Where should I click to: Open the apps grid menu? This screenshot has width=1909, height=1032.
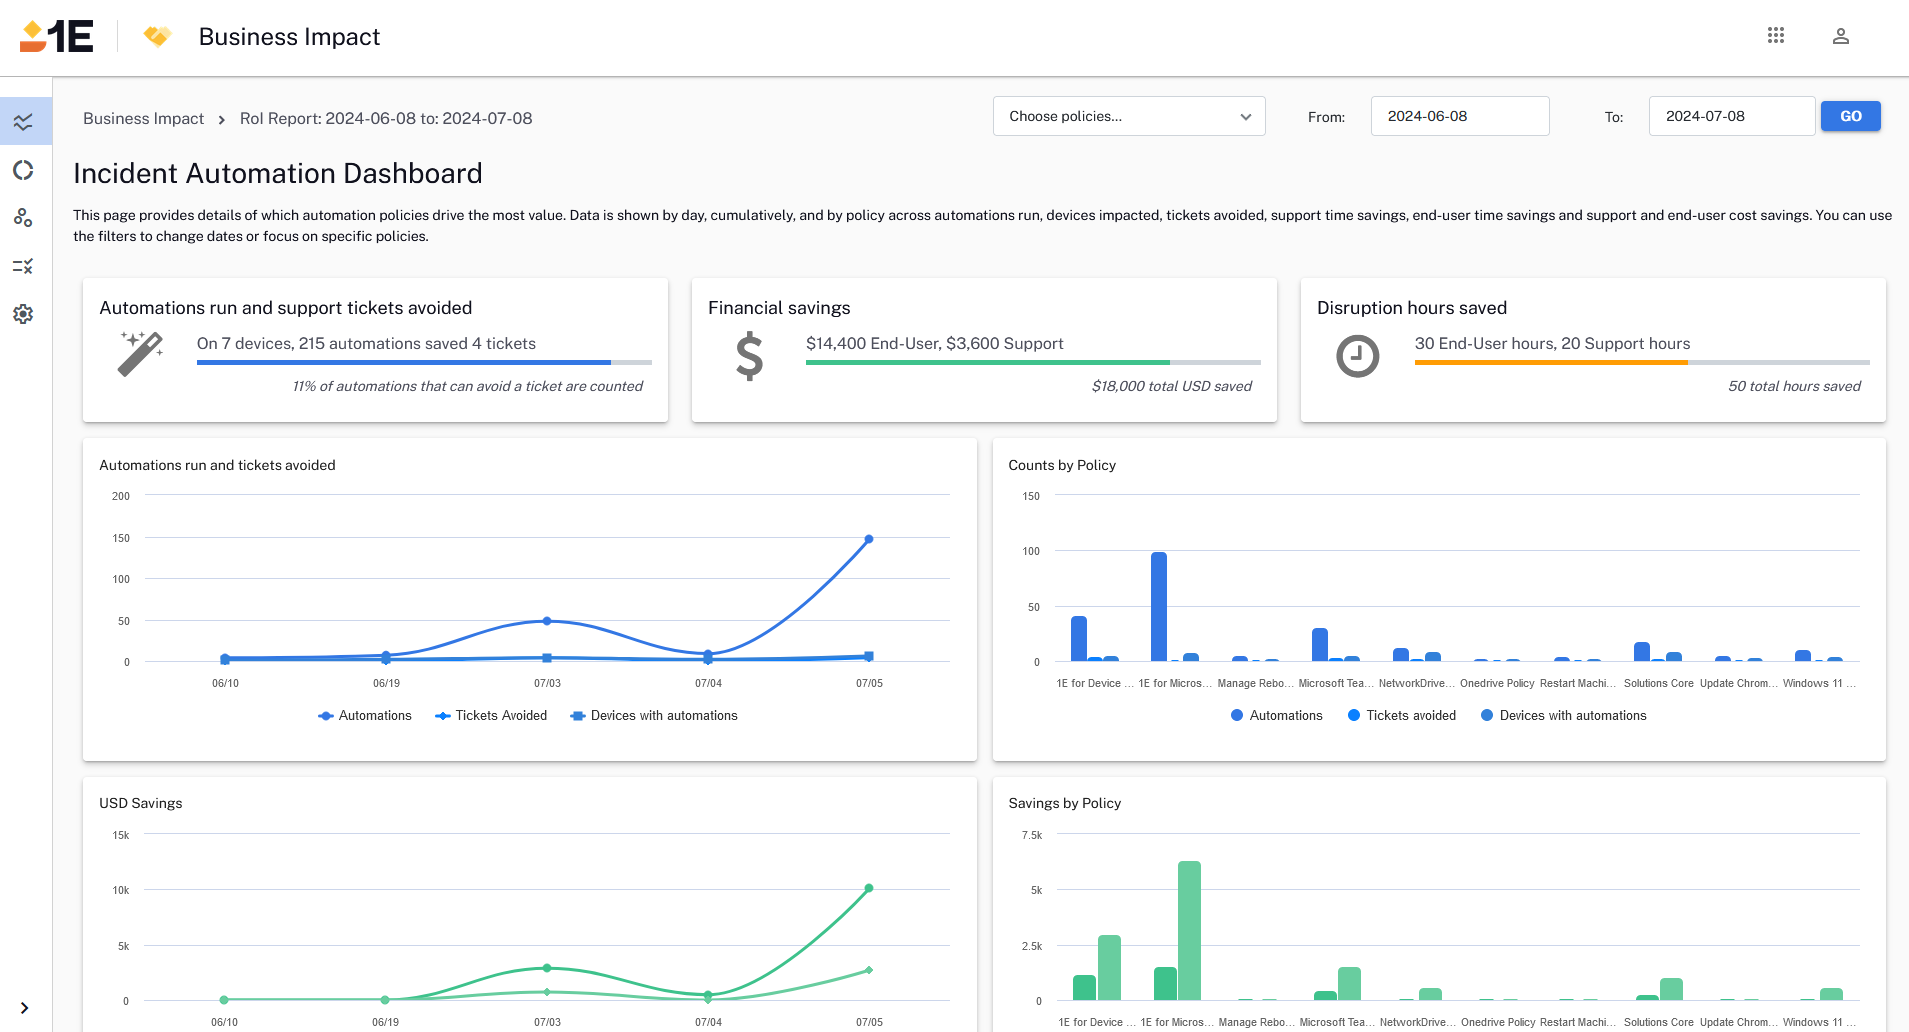pyautogui.click(x=1775, y=36)
